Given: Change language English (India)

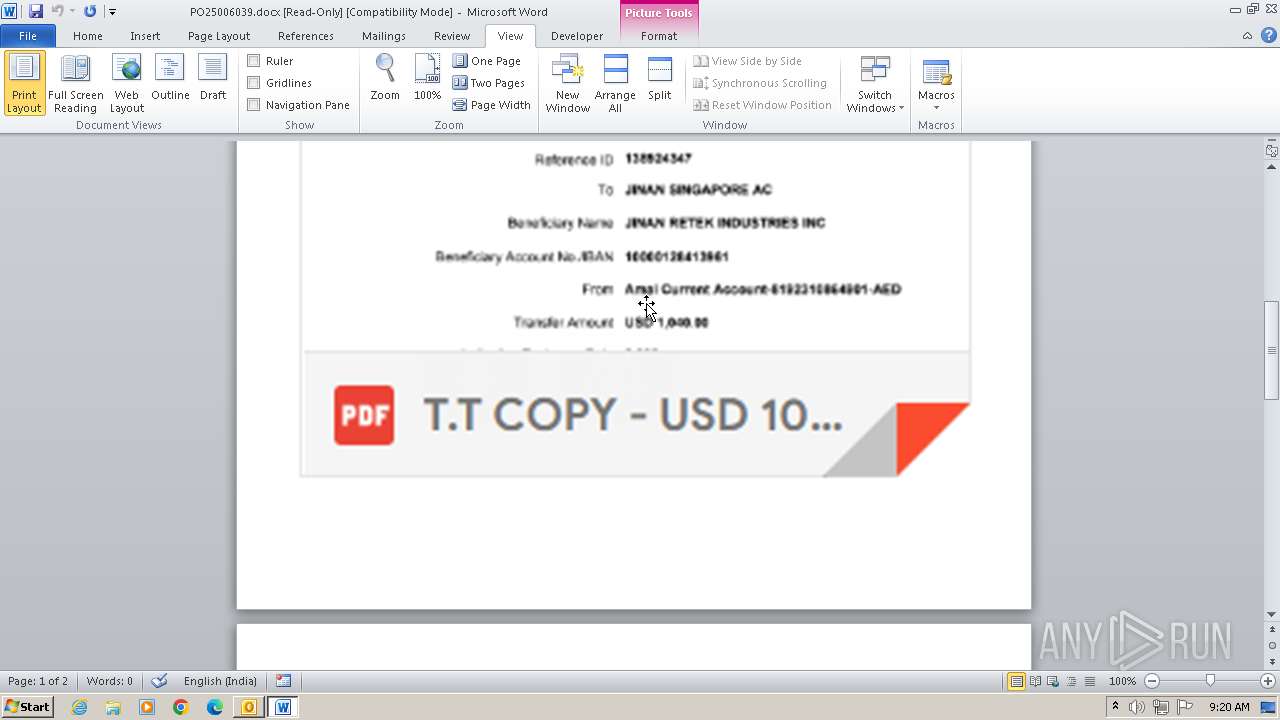Looking at the screenshot, I should pos(220,681).
